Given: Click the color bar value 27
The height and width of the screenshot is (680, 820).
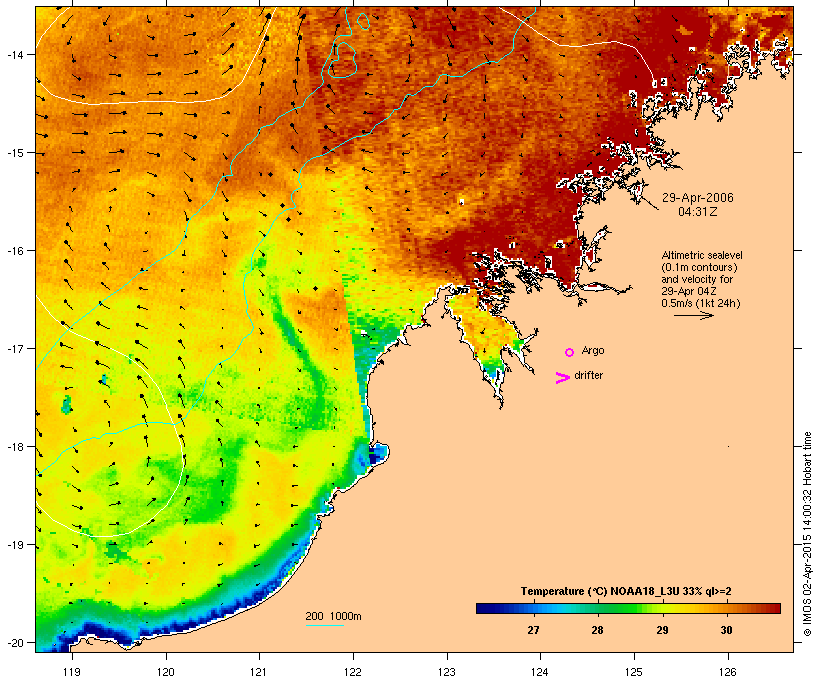Looking at the screenshot, I should 533,630.
